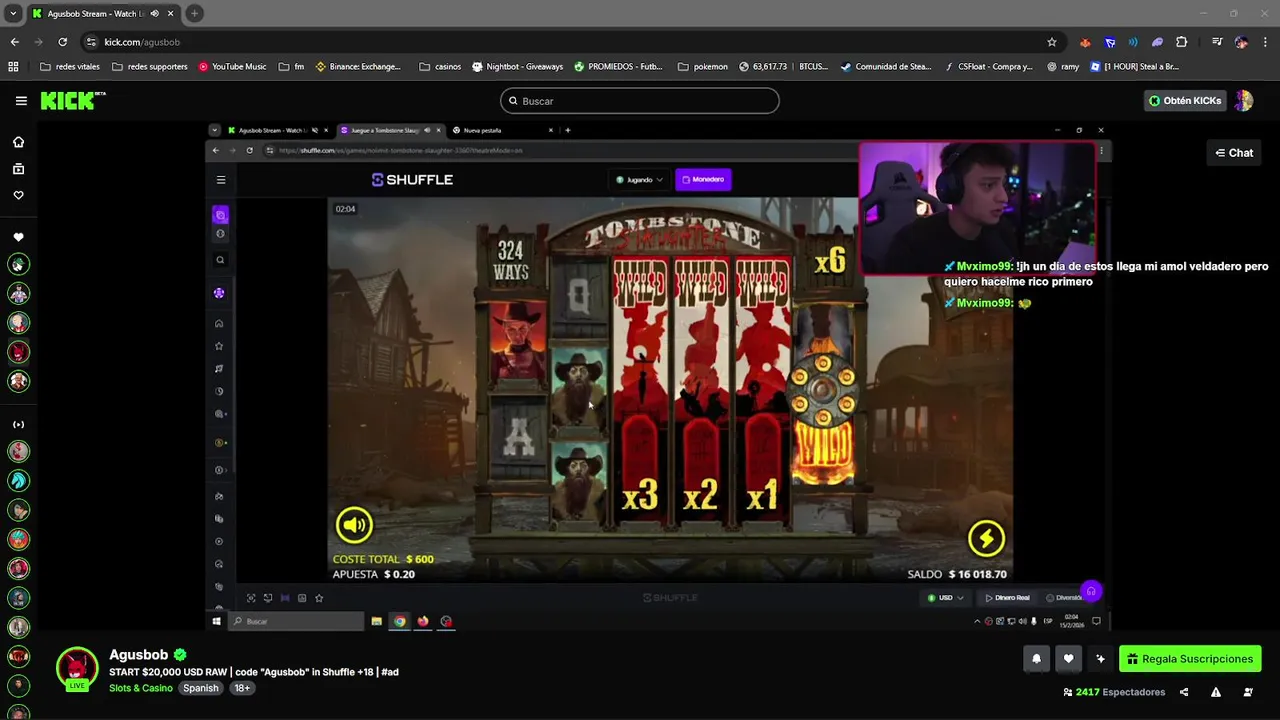Mute tab via the tab speaker icon
Viewport: 1280px width, 720px height.
pos(154,14)
